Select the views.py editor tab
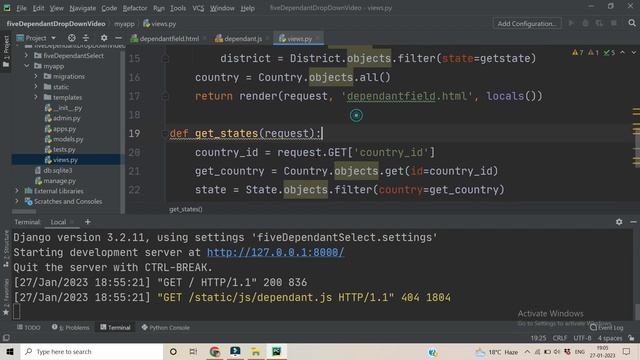This screenshot has width=640, height=360. tap(299, 39)
